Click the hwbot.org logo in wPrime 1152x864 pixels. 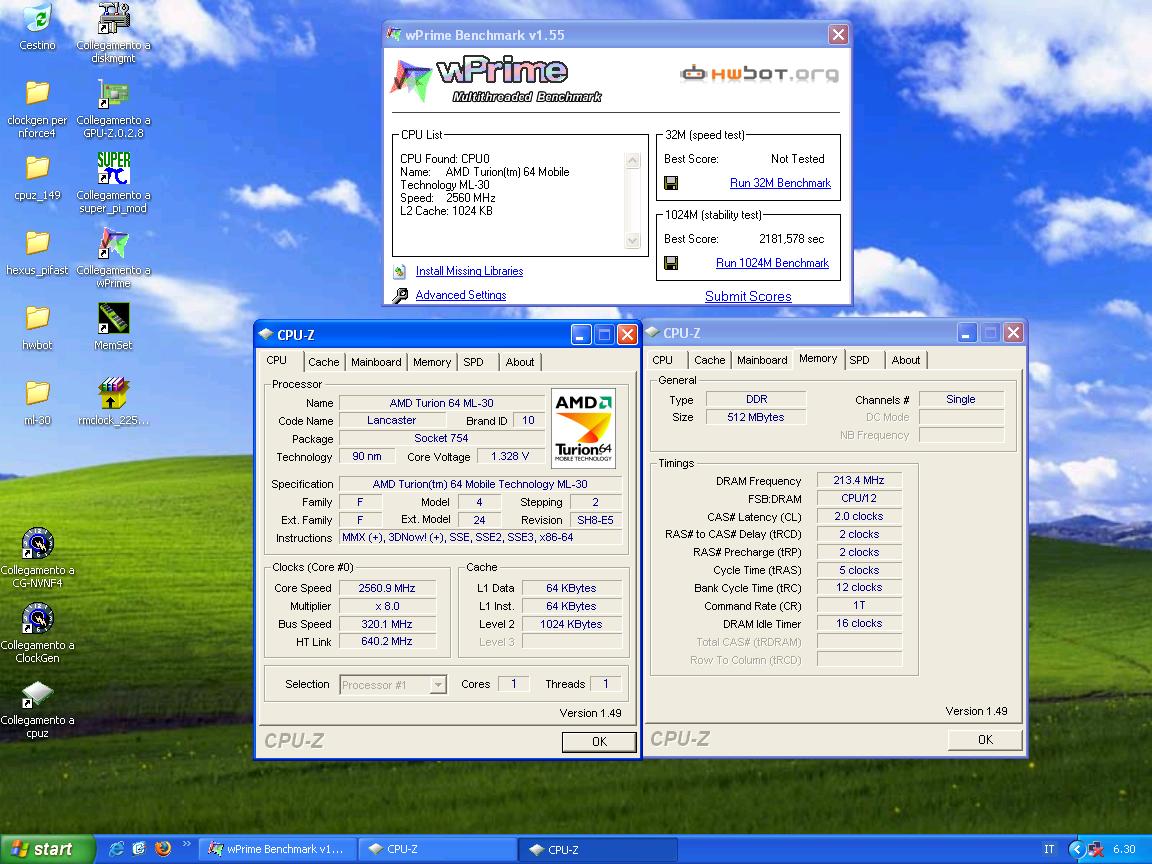[x=759, y=73]
